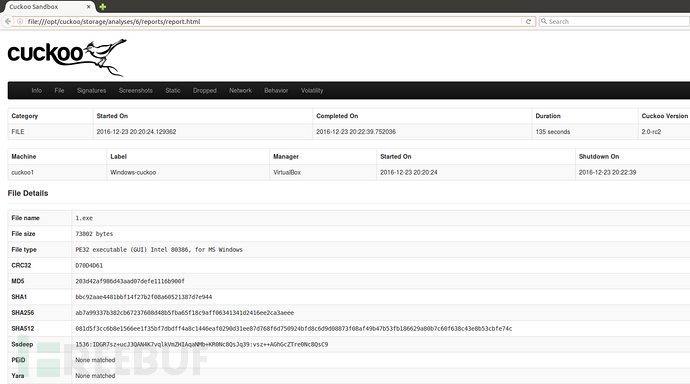Image resolution: width=690 pixels, height=384 pixels.
Task: Click the Manager column header
Action: [286, 156]
